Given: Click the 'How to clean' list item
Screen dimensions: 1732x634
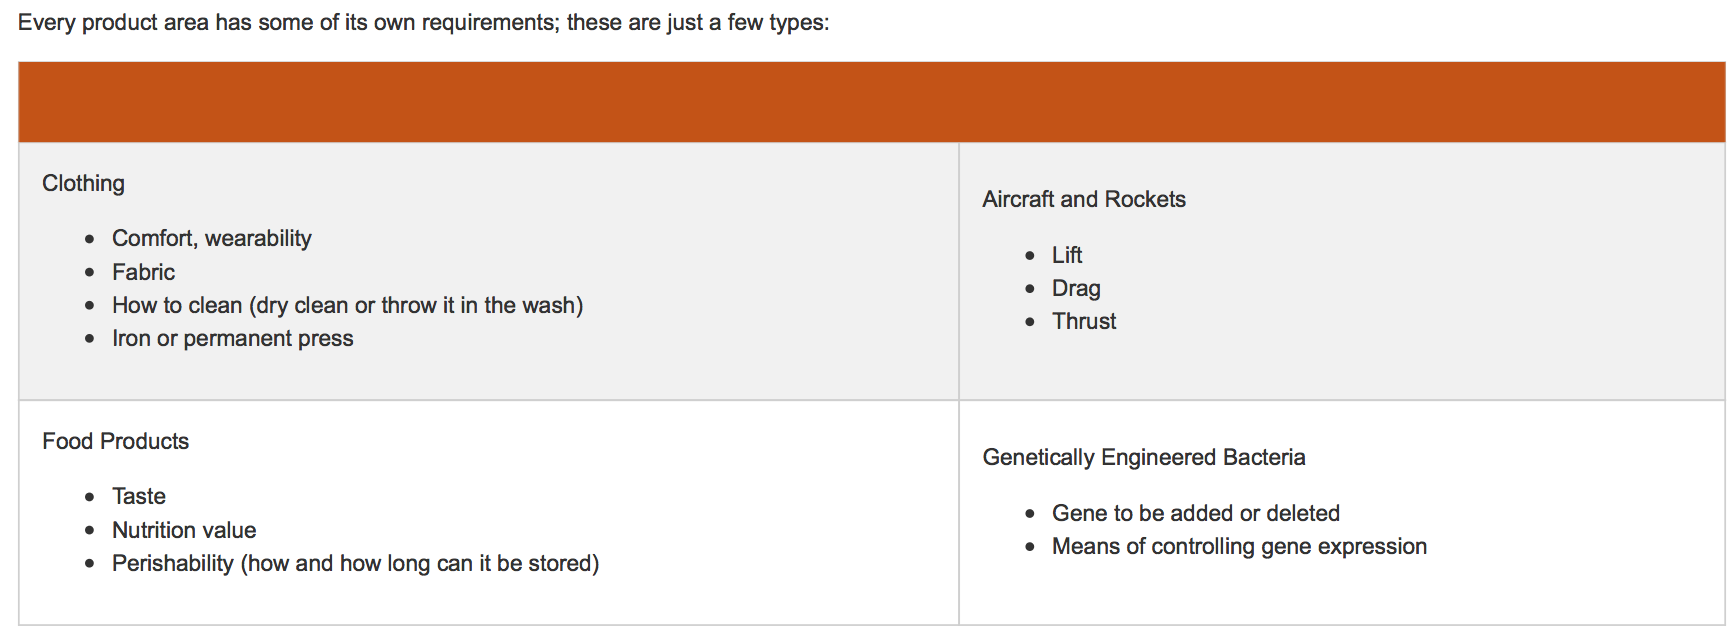Looking at the screenshot, I should pos(347,305).
